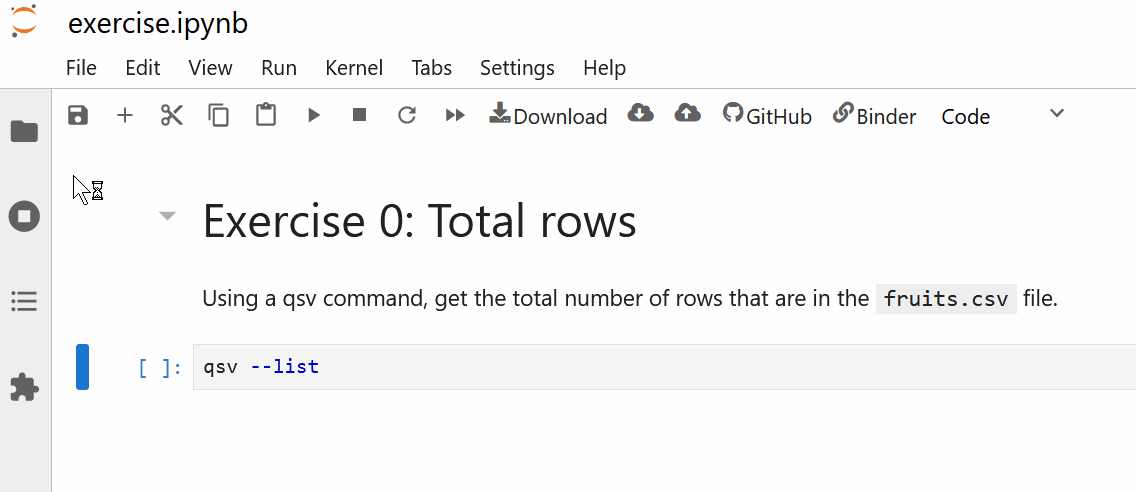Viewport: 1136px width, 492px height.
Task: Restart the kernel
Action: point(407,116)
